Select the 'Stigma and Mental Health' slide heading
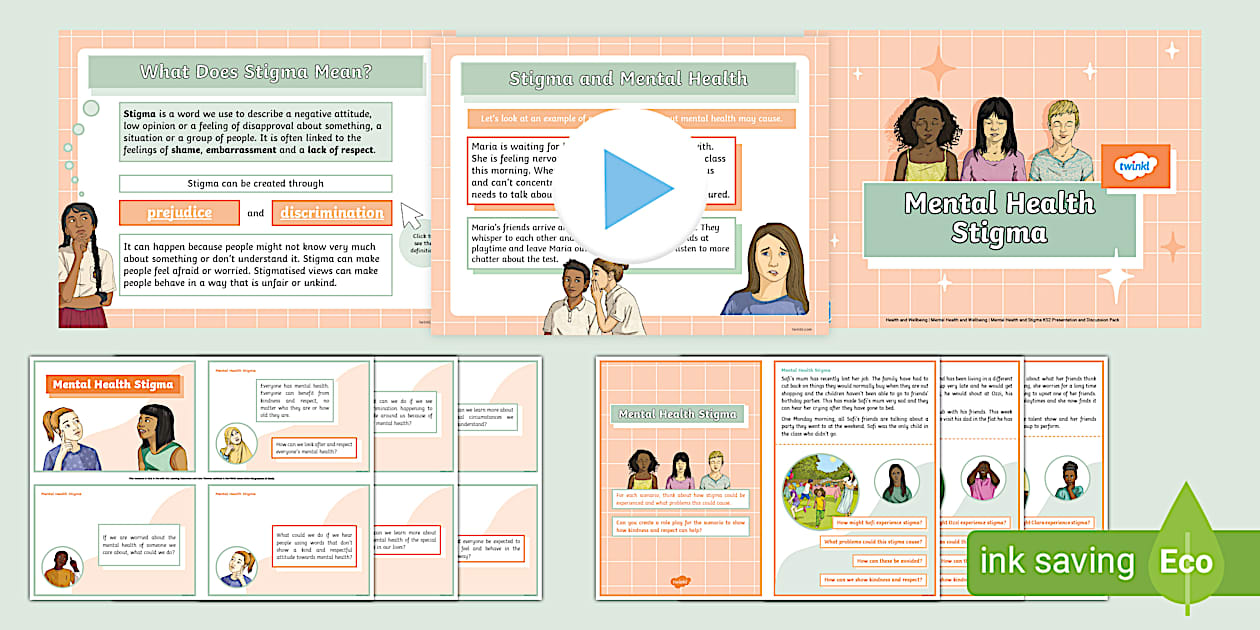Image resolution: width=1260 pixels, height=630 pixels. pyautogui.click(x=628, y=77)
